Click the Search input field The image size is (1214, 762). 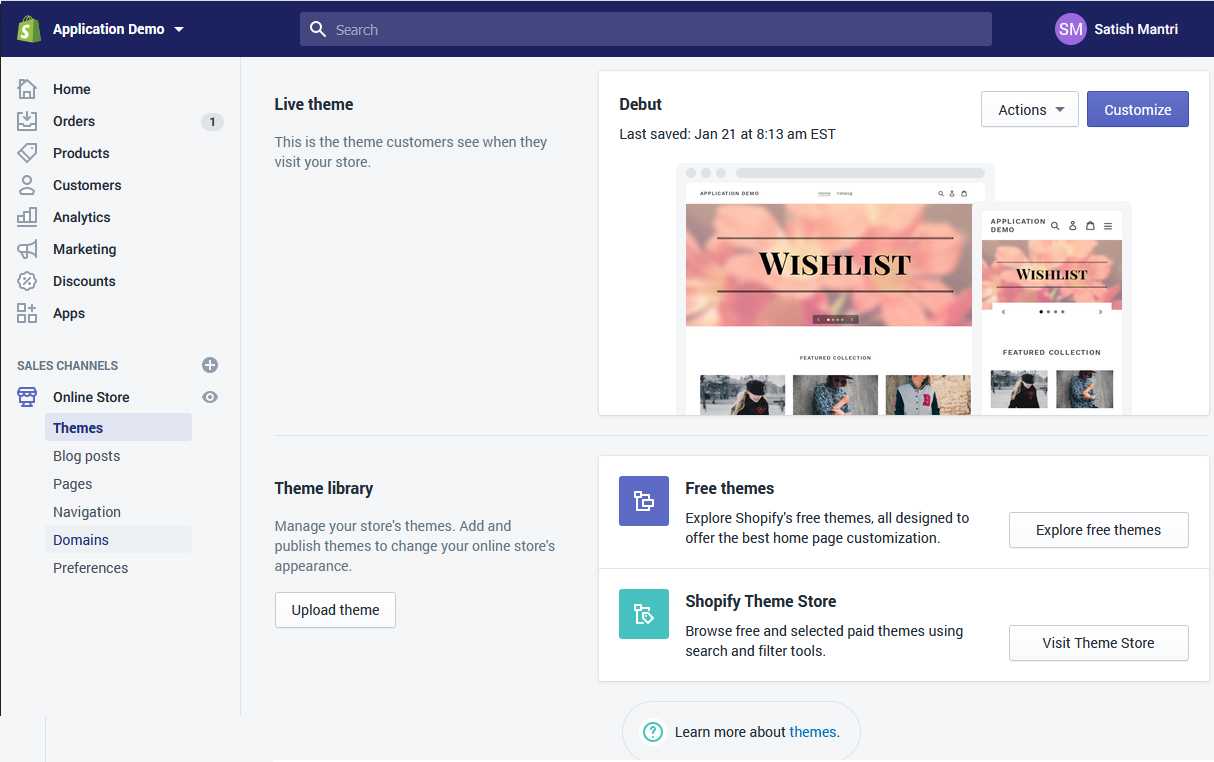(x=645, y=30)
